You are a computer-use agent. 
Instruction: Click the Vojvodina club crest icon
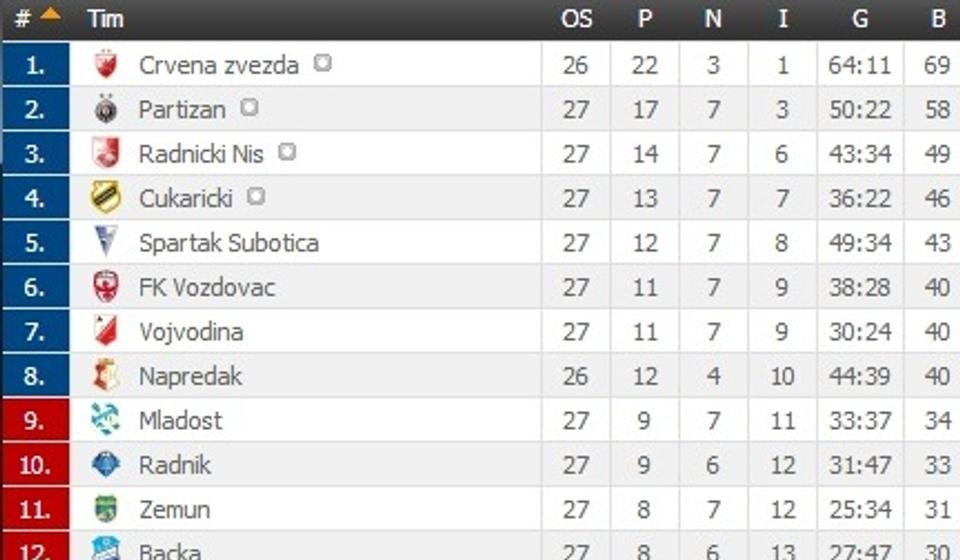tap(105, 331)
